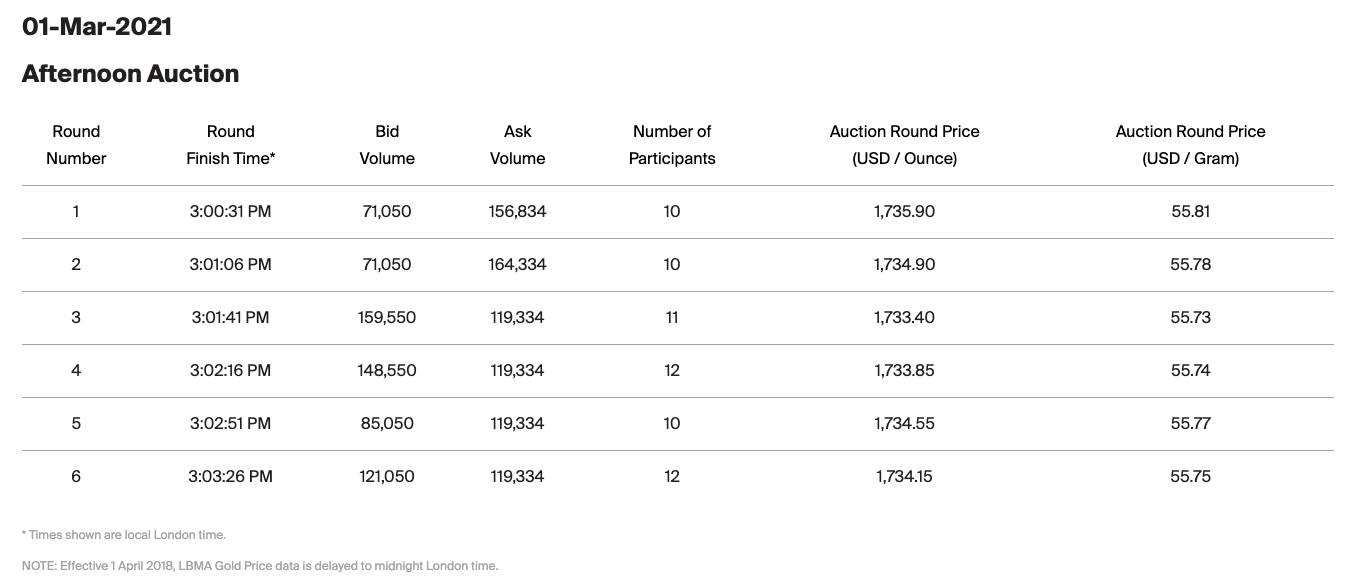Select the 159,550 bid volume cell

click(x=387, y=318)
